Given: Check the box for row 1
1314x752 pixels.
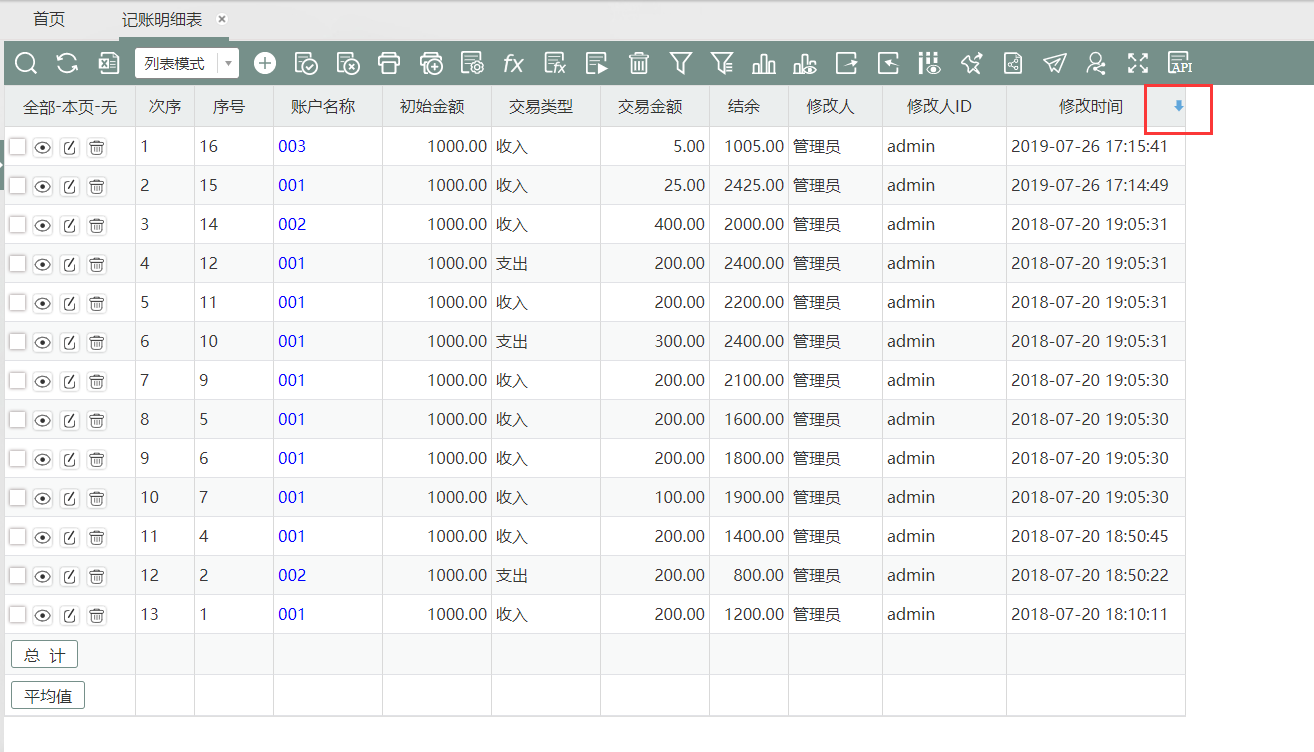Looking at the screenshot, I should click(18, 146).
